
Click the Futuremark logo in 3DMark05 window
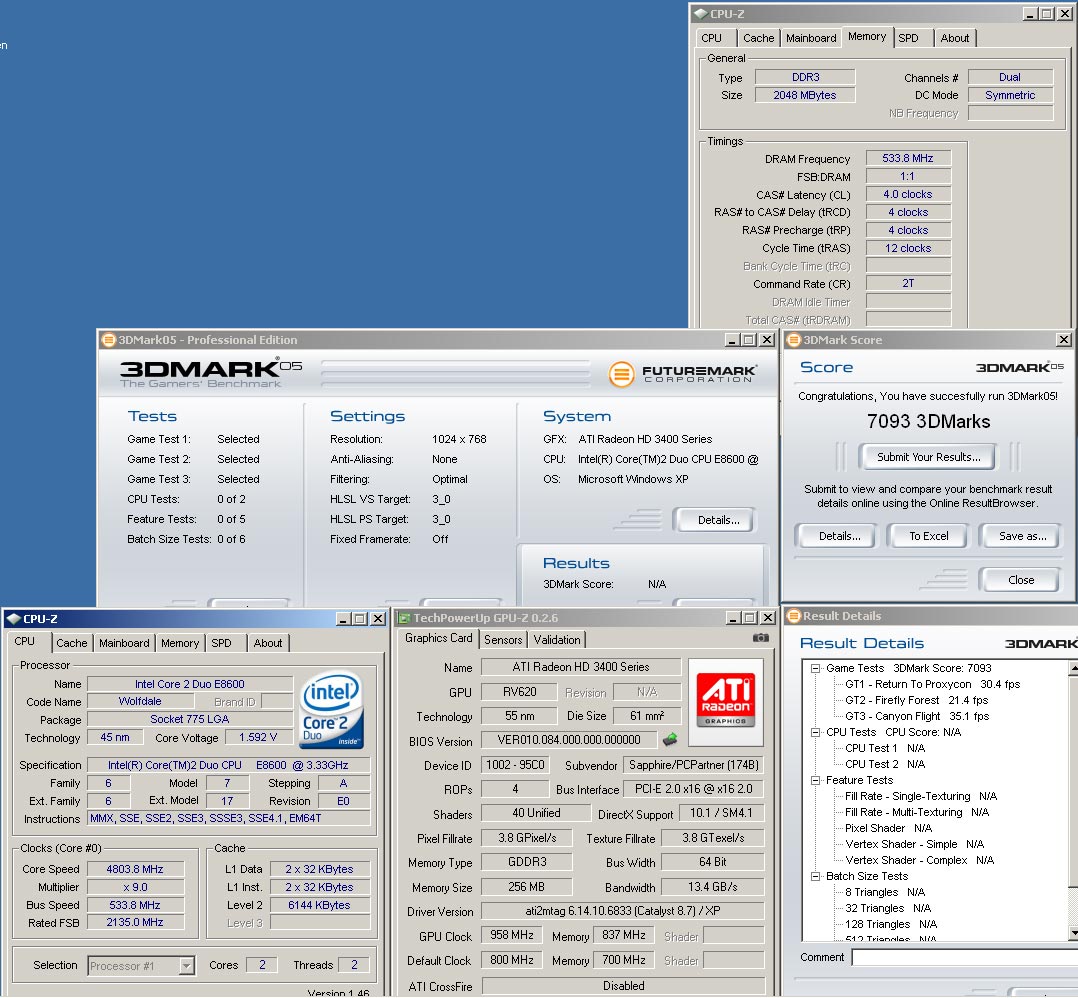(683, 373)
